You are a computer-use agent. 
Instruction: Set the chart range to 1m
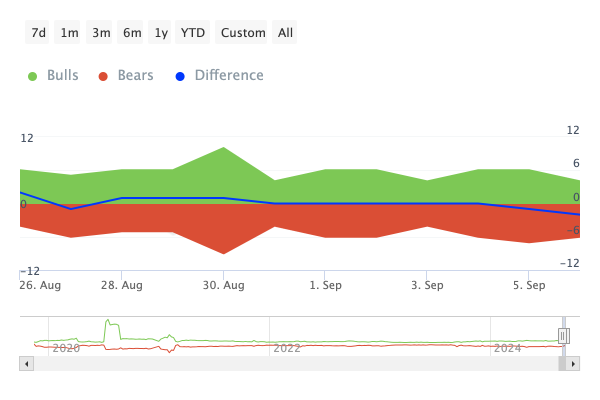click(69, 33)
